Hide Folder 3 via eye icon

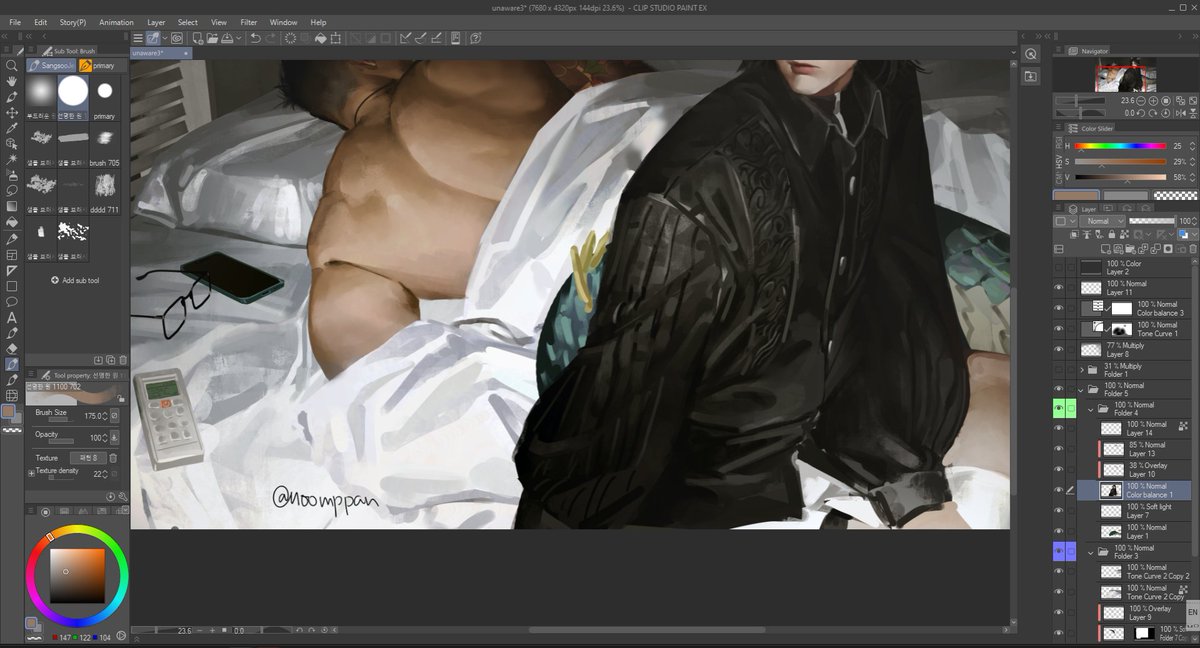[x=1059, y=551]
